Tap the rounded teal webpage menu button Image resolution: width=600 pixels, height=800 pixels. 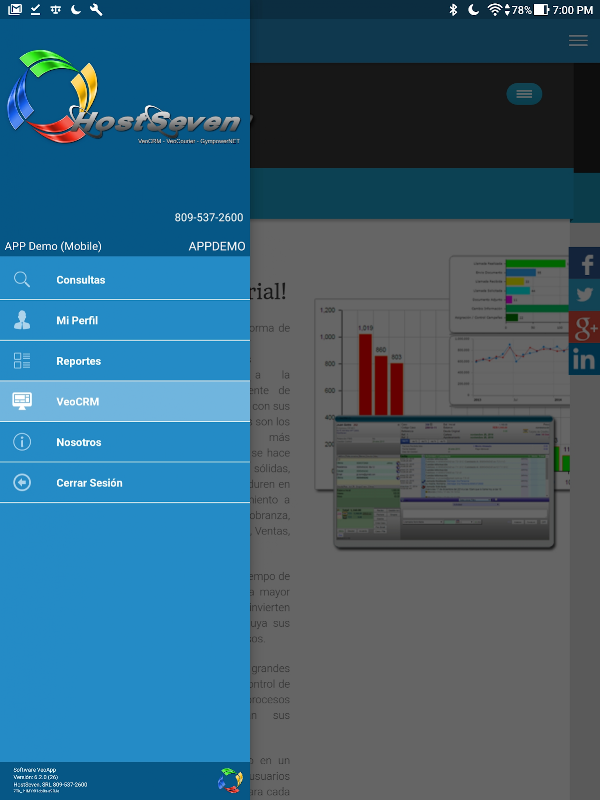point(524,94)
